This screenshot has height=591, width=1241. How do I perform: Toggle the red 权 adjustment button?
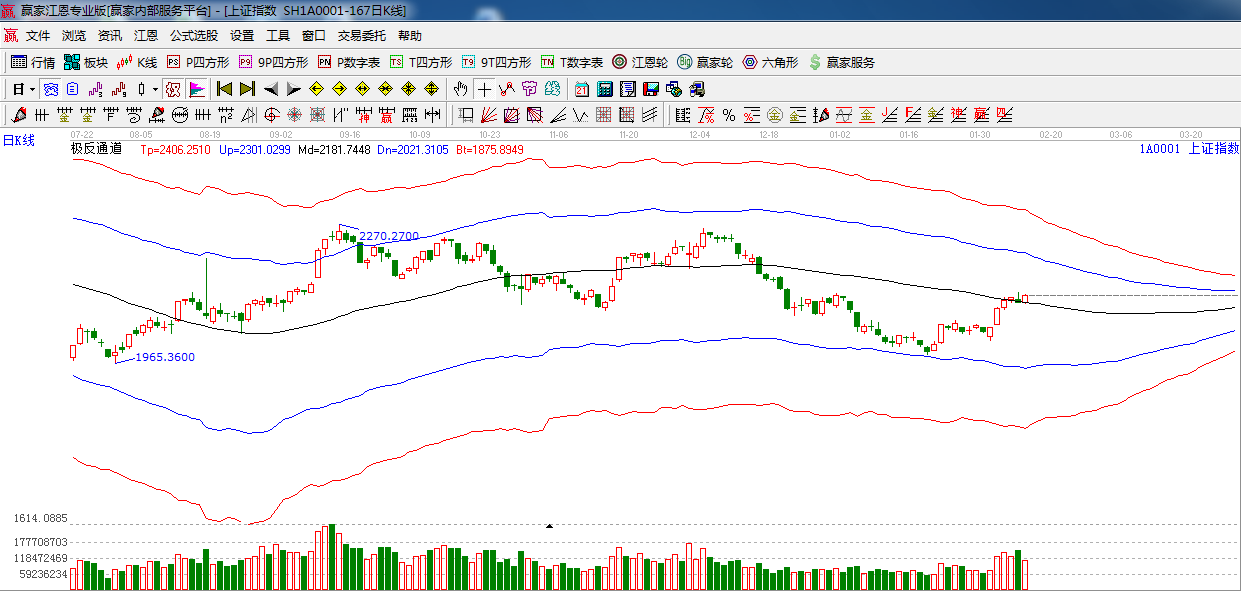click(173, 89)
